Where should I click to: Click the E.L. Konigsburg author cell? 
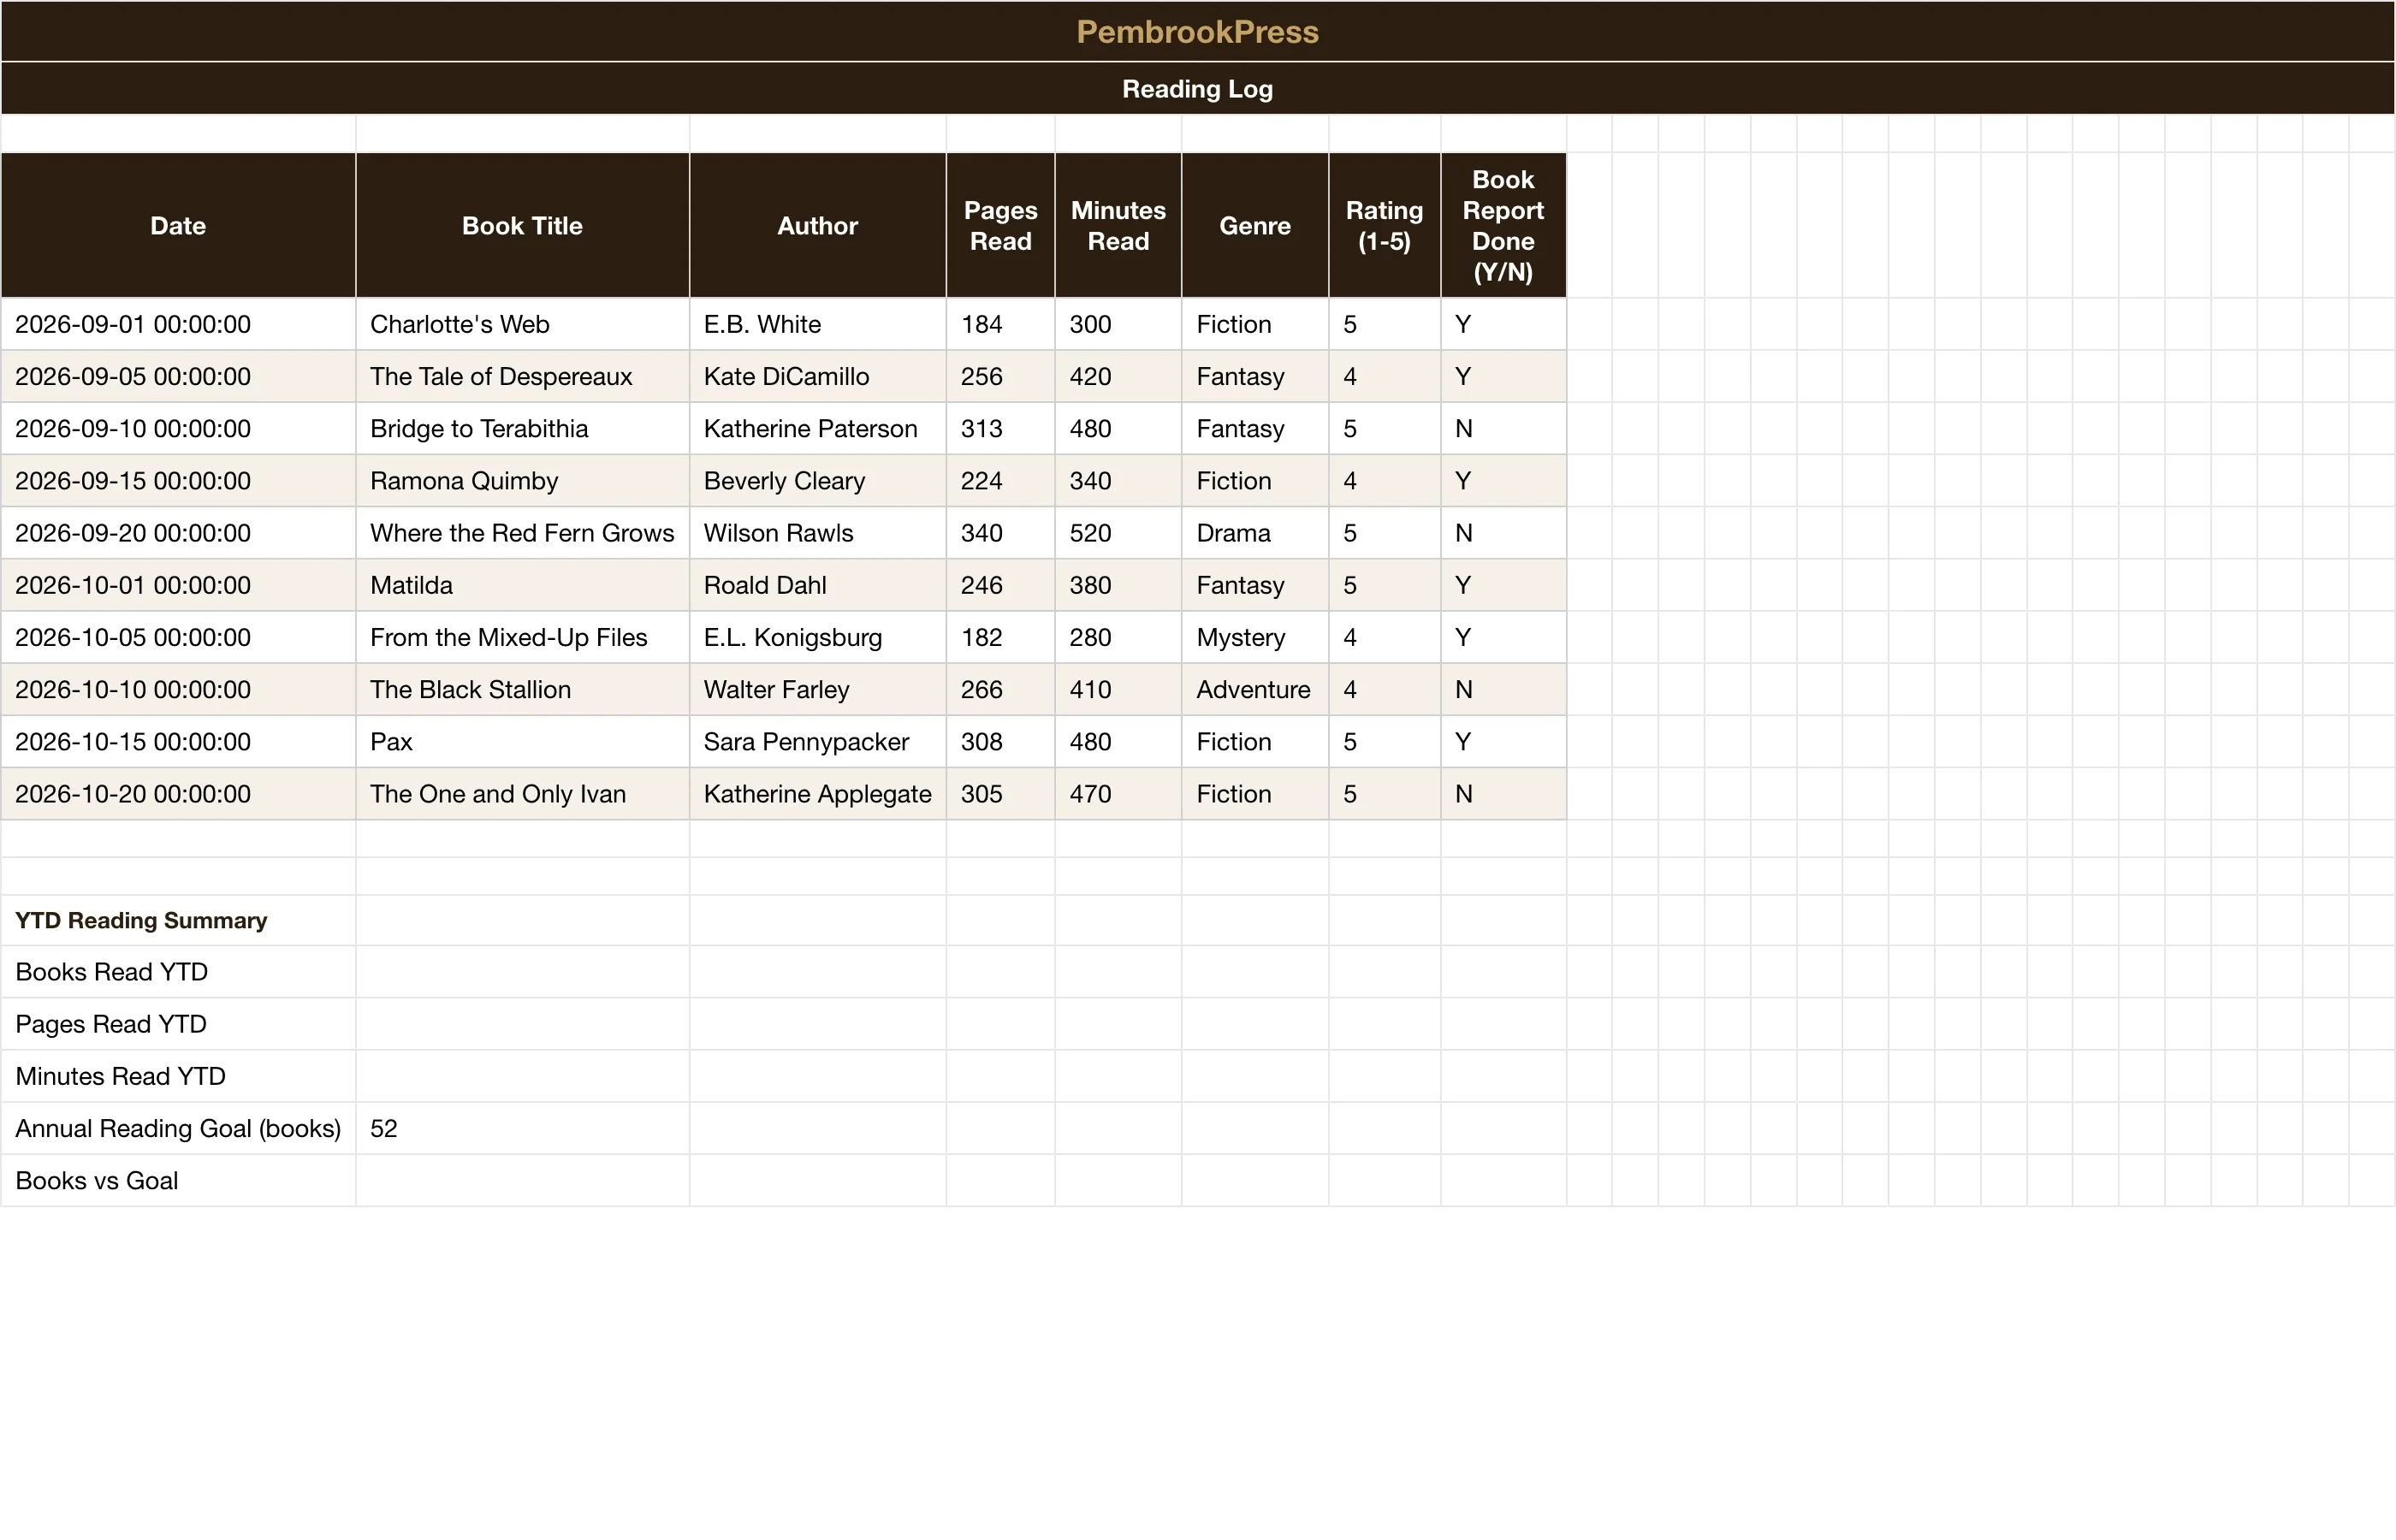click(x=818, y=637)
